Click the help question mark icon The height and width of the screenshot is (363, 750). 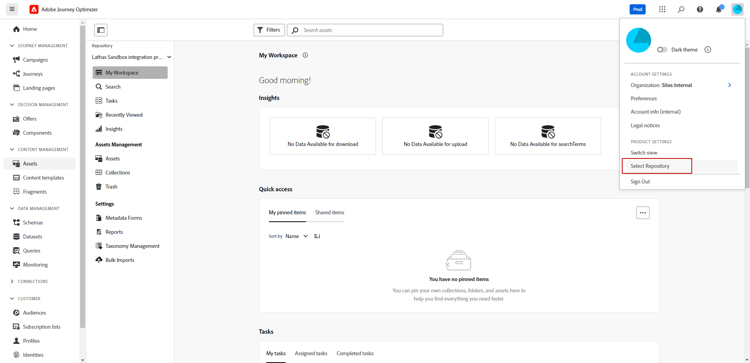click(700, 9)
